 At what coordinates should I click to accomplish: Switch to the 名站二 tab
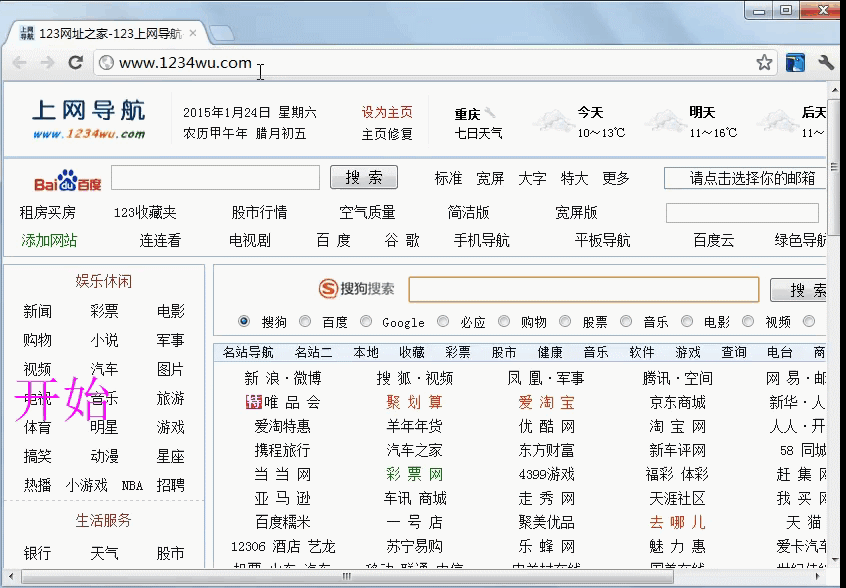313,353
